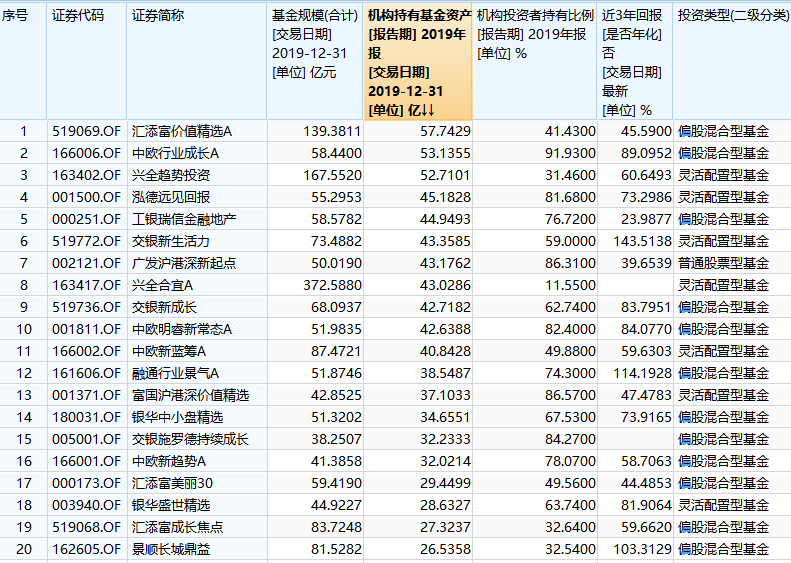Click holding ratio value 11.5500
Image resolution: width=791 pixels, height=563 pixels.
point(570,286)
